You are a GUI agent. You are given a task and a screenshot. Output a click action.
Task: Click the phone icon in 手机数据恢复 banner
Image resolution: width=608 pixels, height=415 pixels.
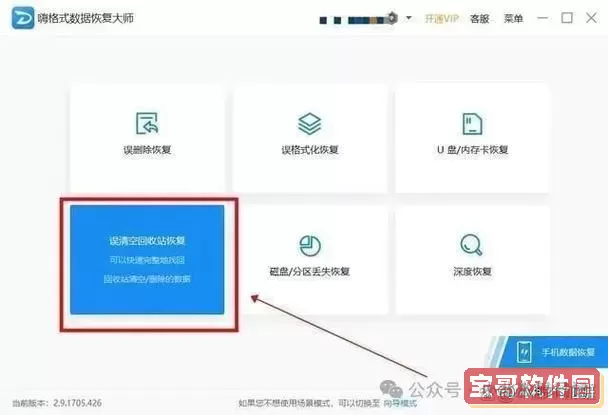(524, 352)
